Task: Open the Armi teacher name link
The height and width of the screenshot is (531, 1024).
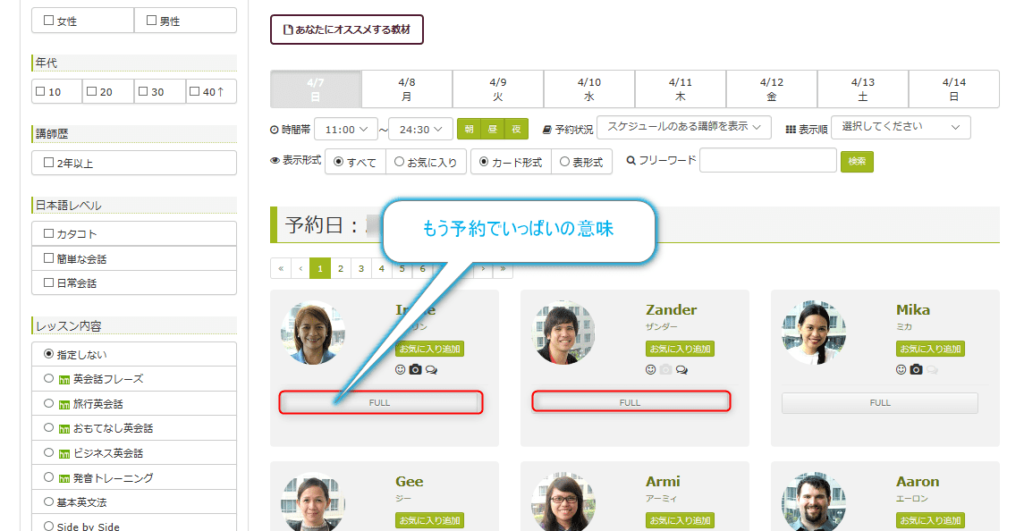Action: [x=662, y=481]
